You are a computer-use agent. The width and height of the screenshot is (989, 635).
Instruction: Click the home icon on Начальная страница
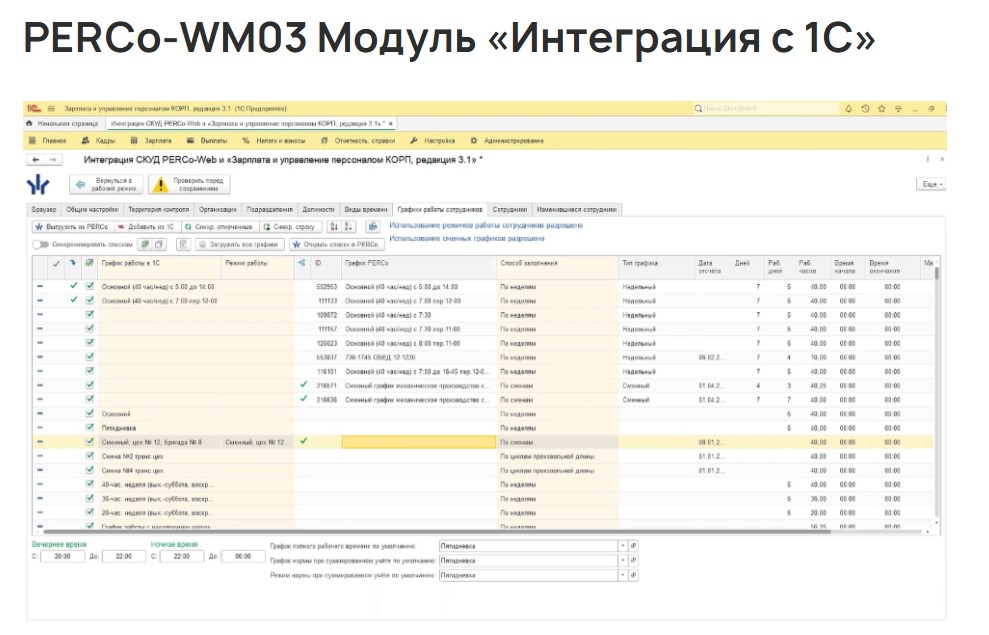[x=29, y=123]
